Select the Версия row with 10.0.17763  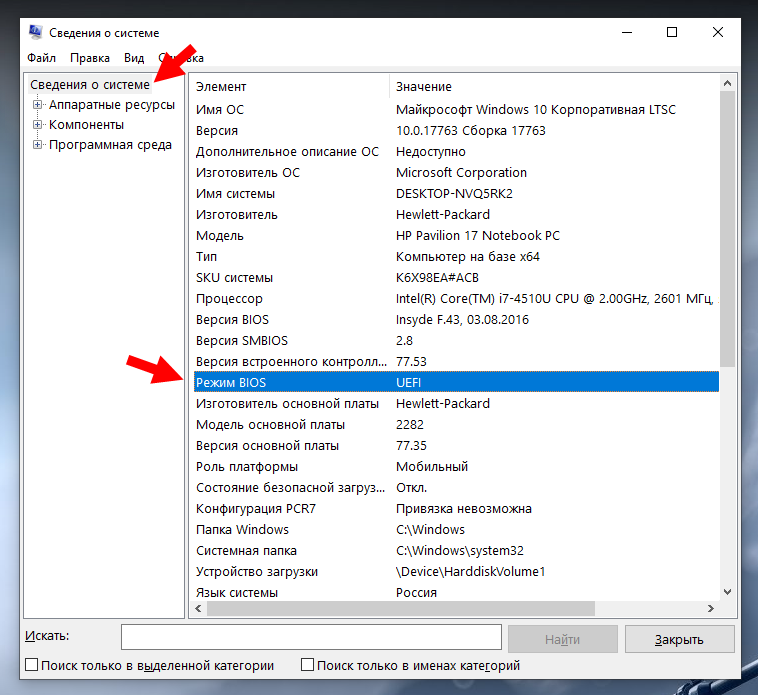click(x=456, y=130)
